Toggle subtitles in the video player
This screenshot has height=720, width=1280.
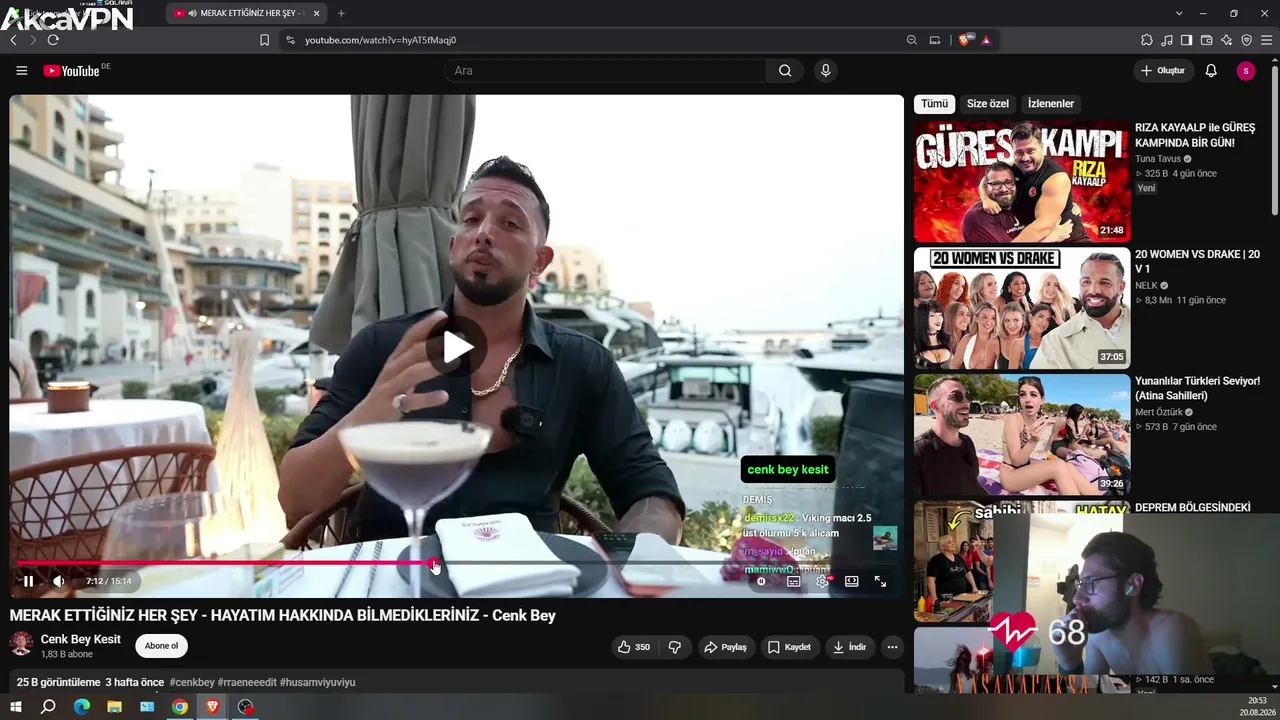[x=793, y=581]
